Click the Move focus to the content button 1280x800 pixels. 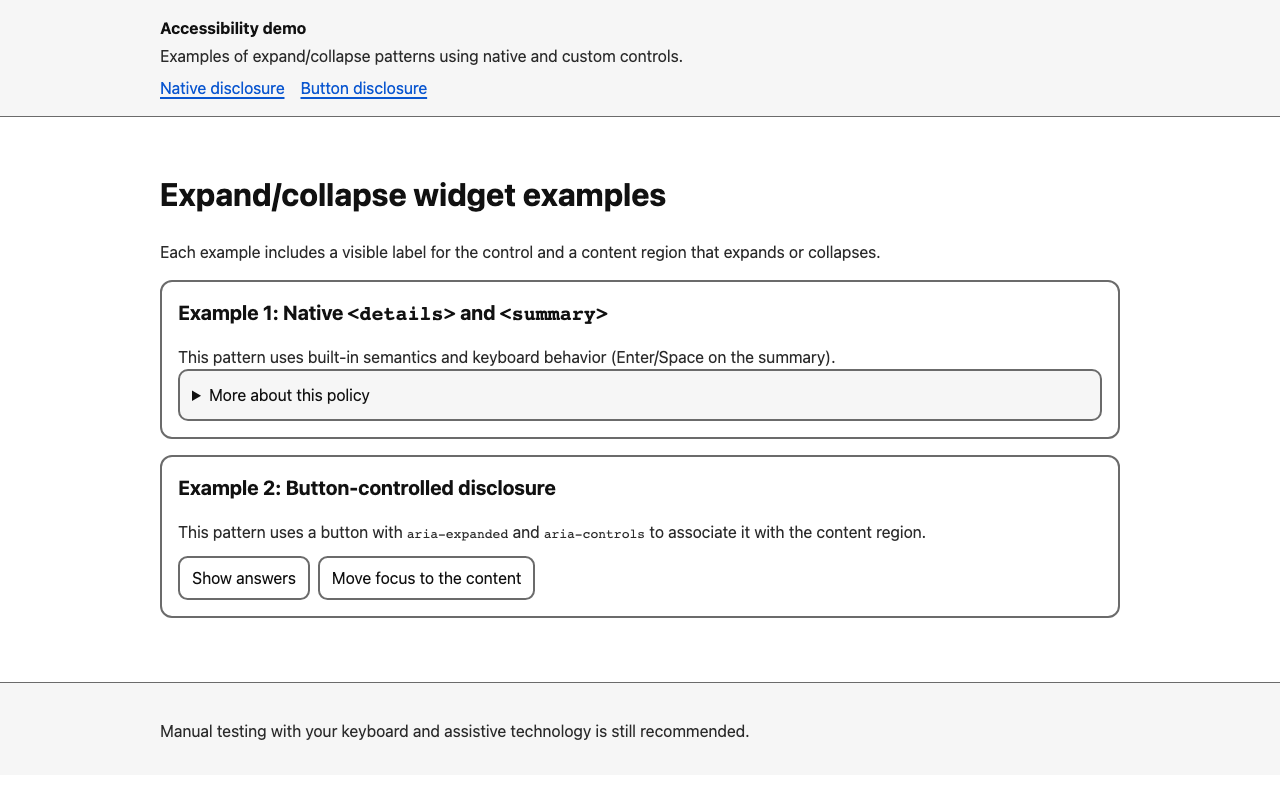(x=426, y=578)
